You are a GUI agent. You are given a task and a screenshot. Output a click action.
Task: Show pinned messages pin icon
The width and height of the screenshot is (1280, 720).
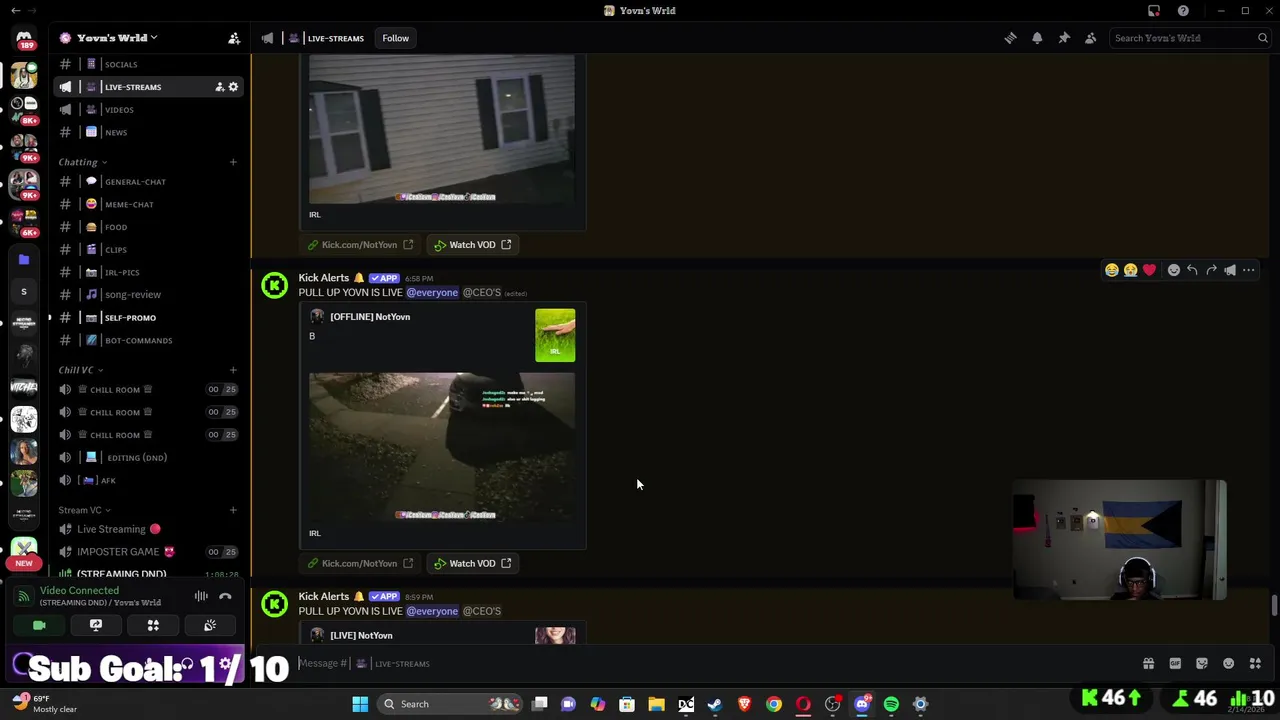click(1064, 38)
